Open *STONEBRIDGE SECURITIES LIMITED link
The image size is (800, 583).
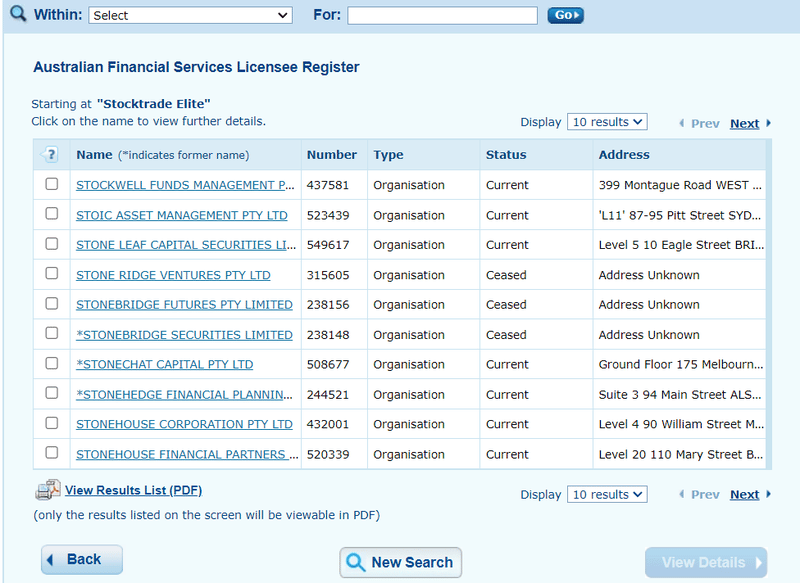click(184, 335)
